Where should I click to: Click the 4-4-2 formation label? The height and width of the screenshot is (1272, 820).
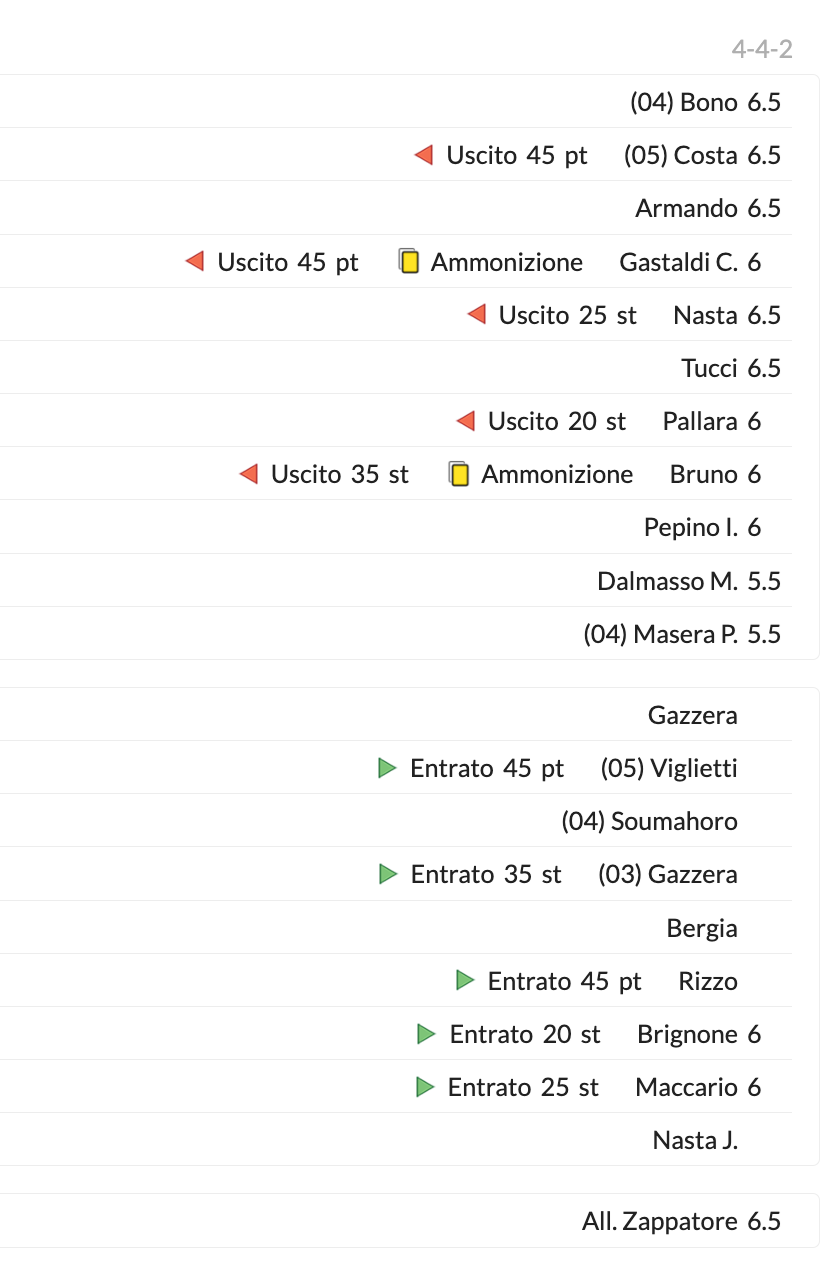pos(762,49)
